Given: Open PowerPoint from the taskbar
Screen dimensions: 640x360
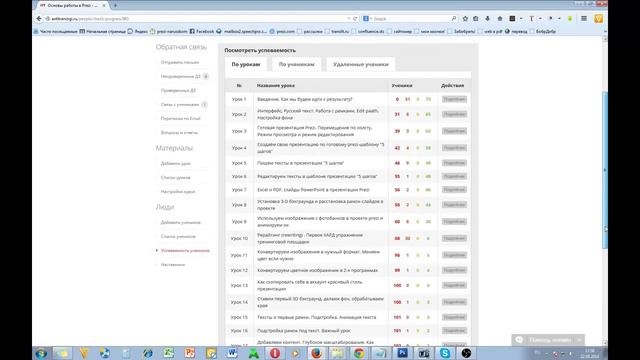Looking at the screenshot, I should click(190, 353).
